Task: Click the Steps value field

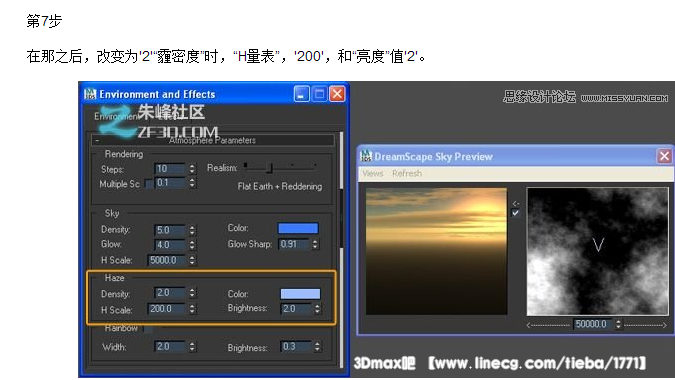Action: [x=170, y=168]
